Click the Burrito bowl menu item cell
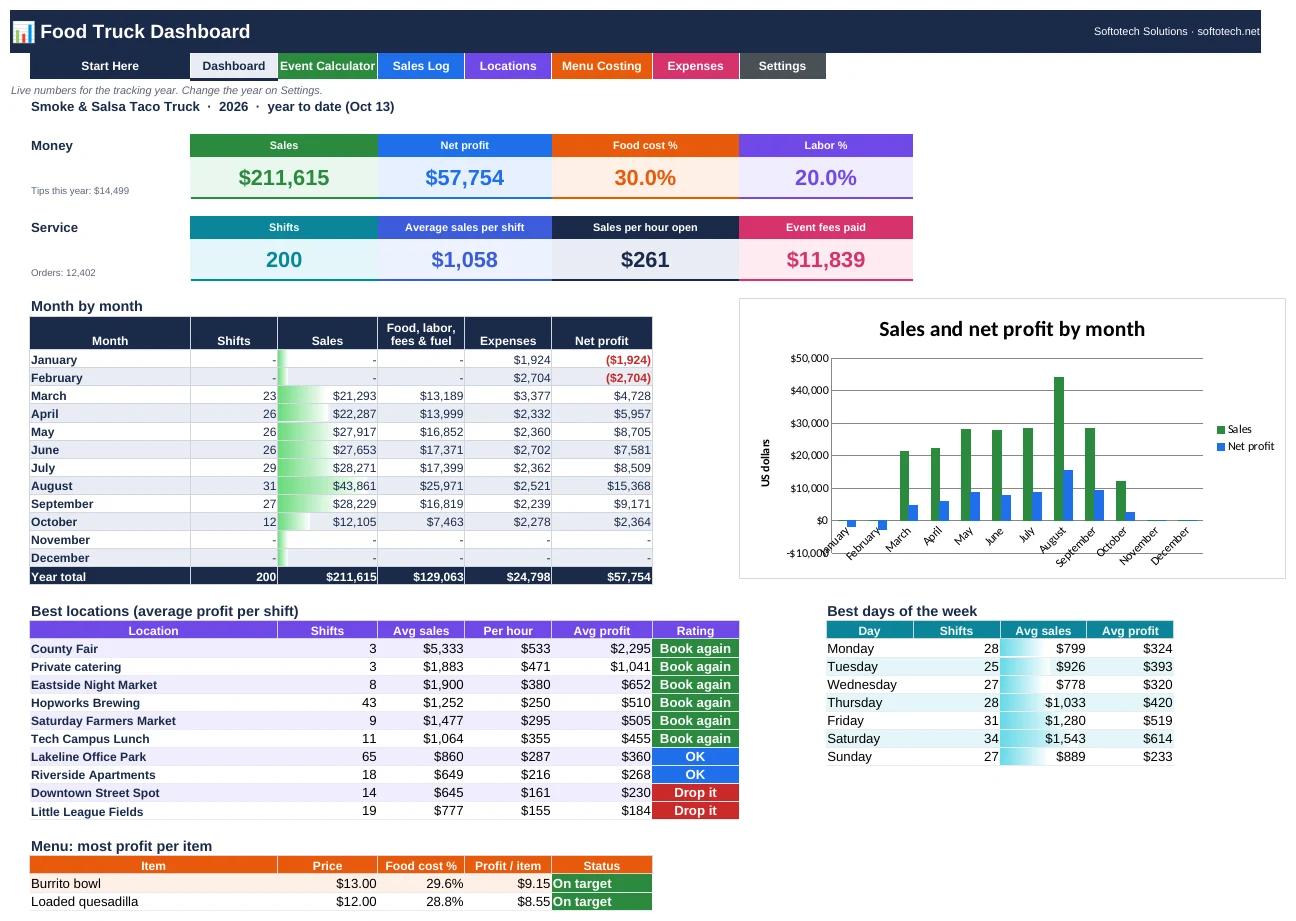 154,884
